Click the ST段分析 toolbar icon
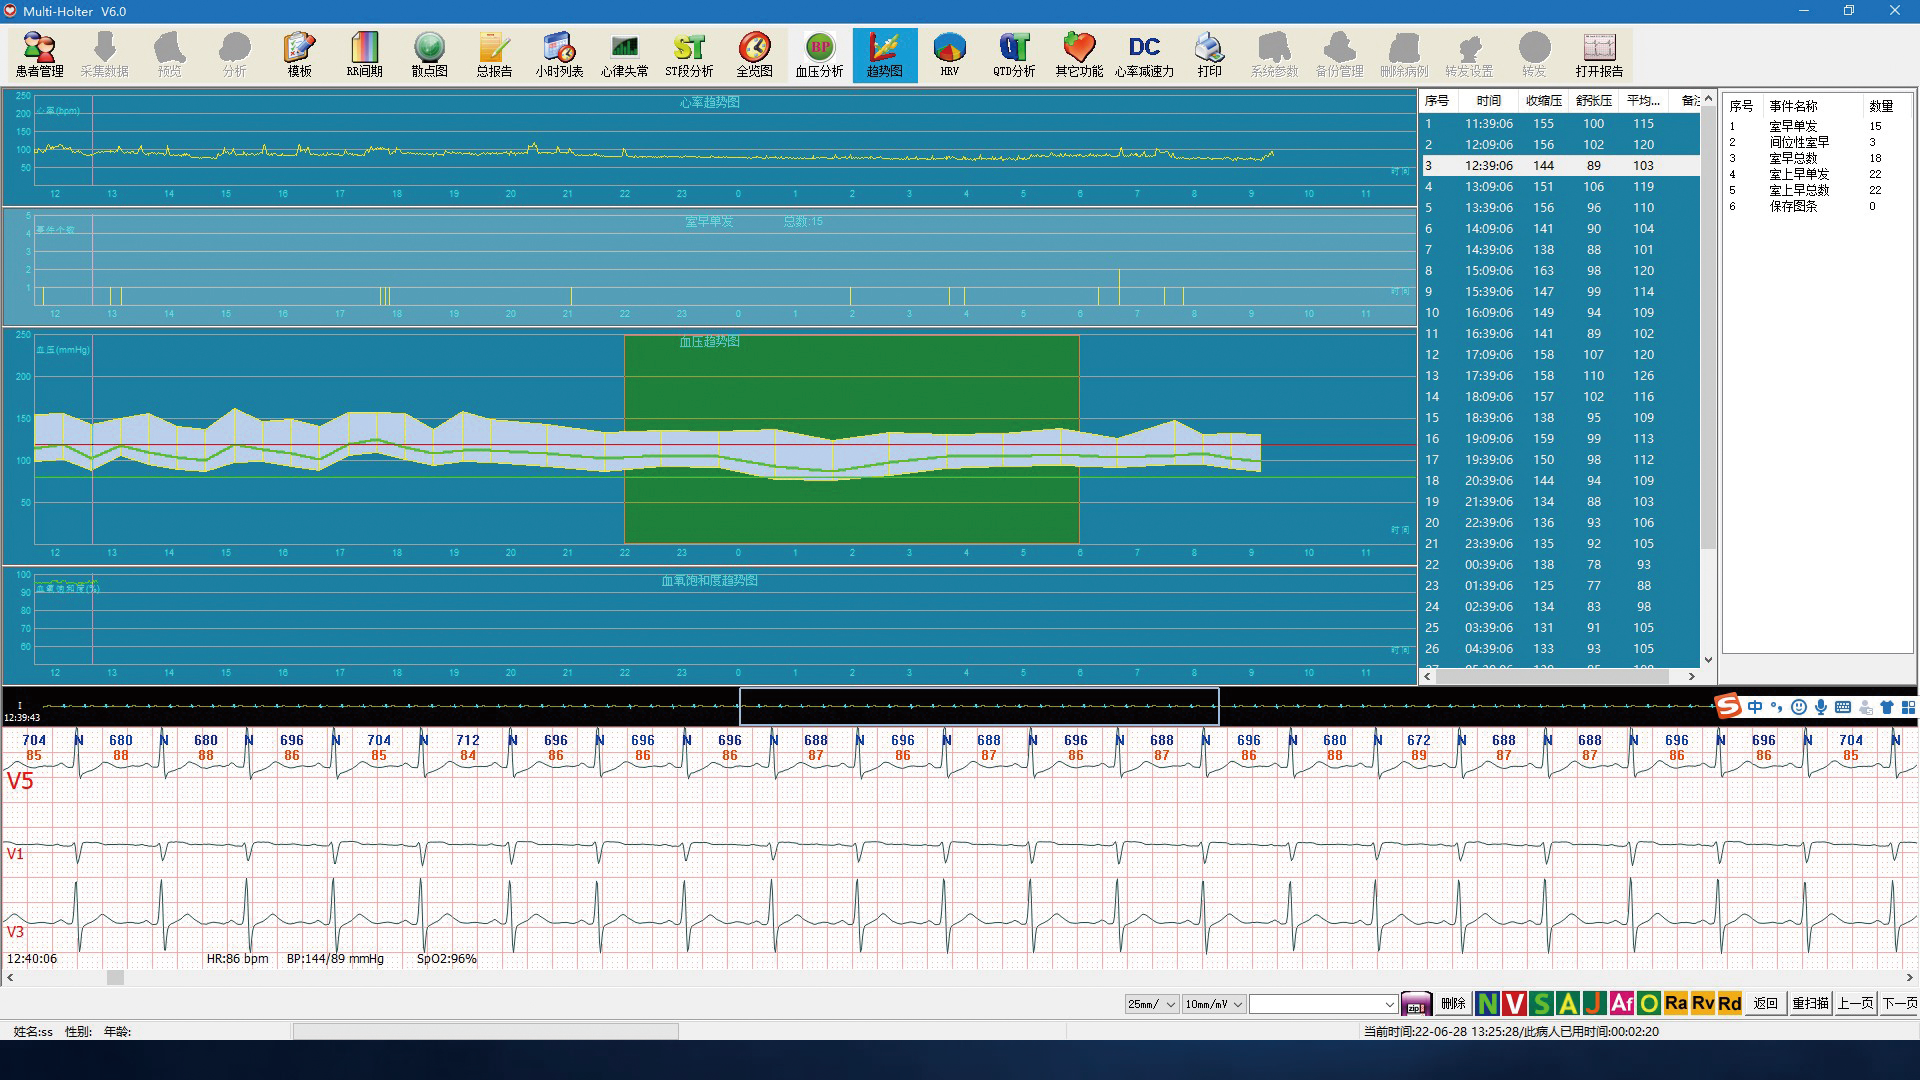This screenshot has height=1080, width=1920. [x=689, y=54]
